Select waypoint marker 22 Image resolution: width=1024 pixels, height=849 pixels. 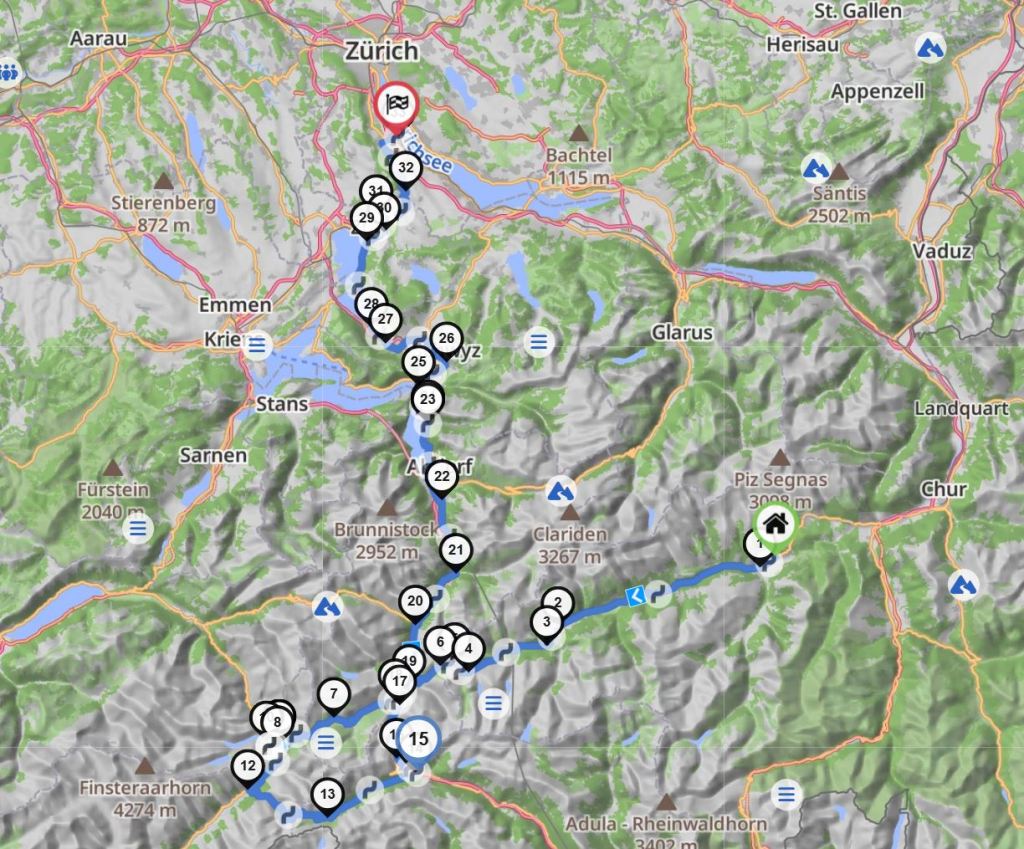coord(441,477)
